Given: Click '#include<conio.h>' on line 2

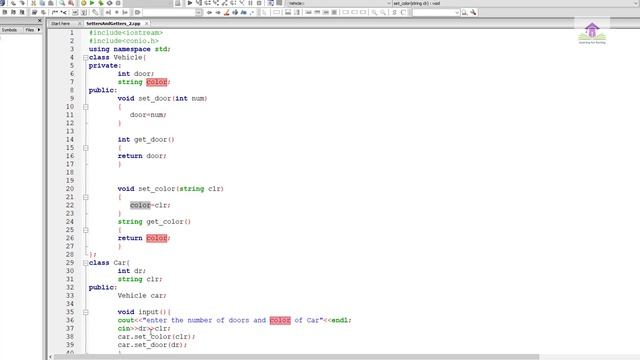Looking at the screenshot, I should coord(124,41).
